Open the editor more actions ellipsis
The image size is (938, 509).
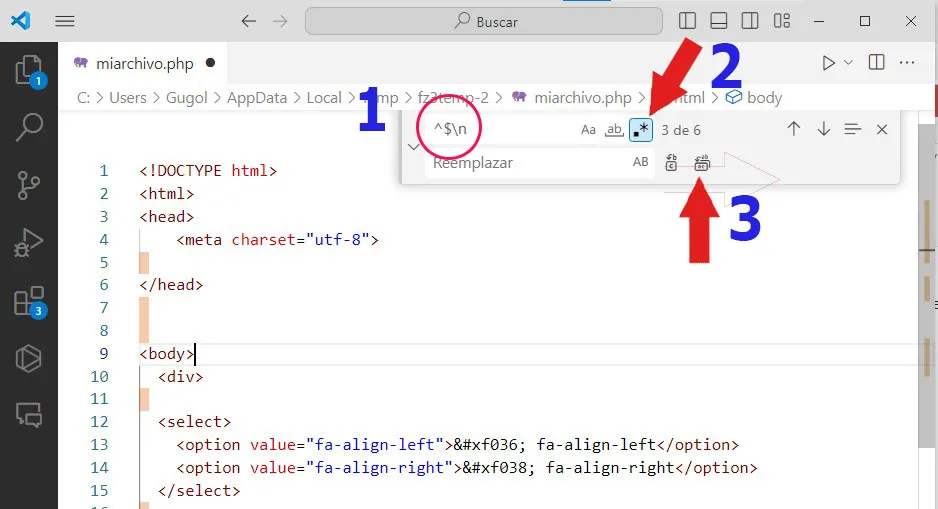click(x=907, y=63)
